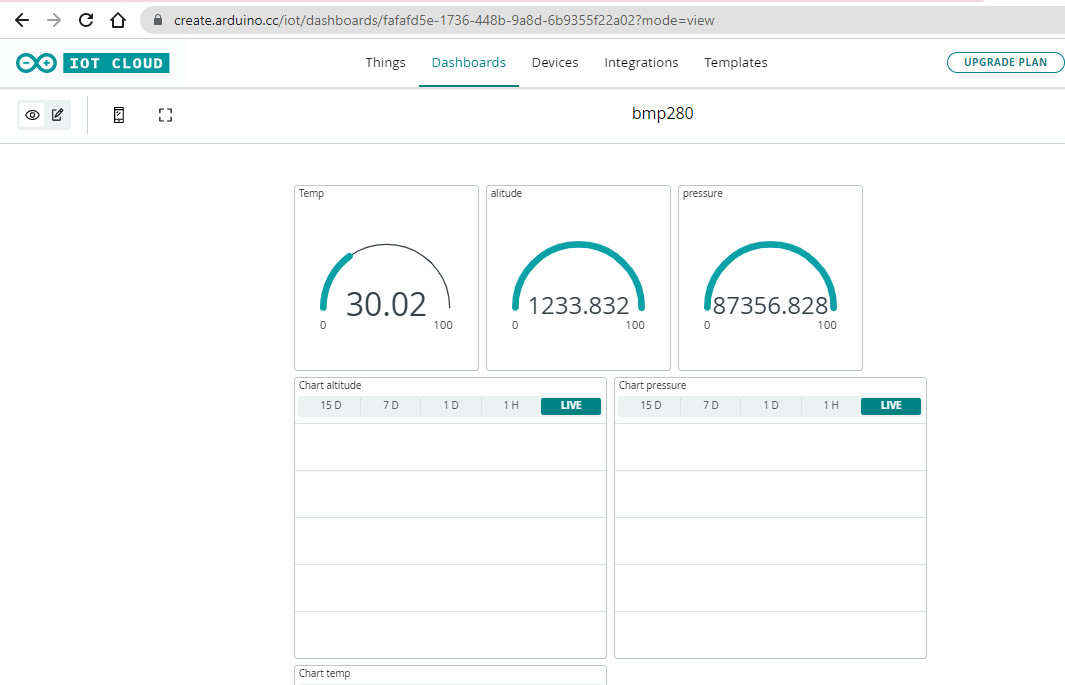
Task: Click the Upgrade Plan button
Action: pyautogui.click(x=1005, y=62)
